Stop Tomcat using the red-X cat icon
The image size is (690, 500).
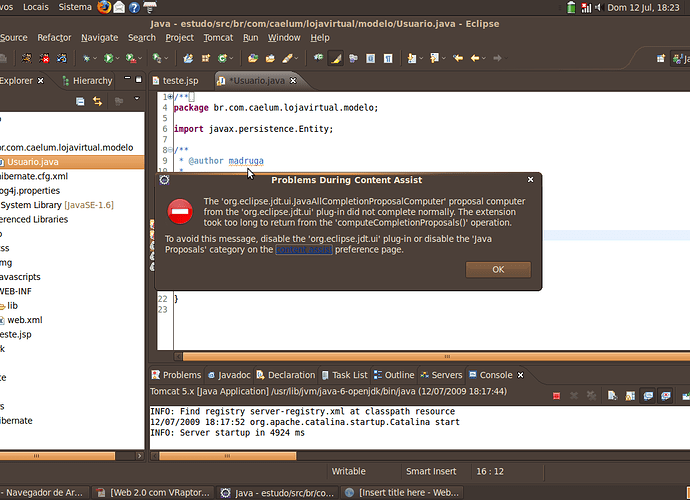coord(44,58)
